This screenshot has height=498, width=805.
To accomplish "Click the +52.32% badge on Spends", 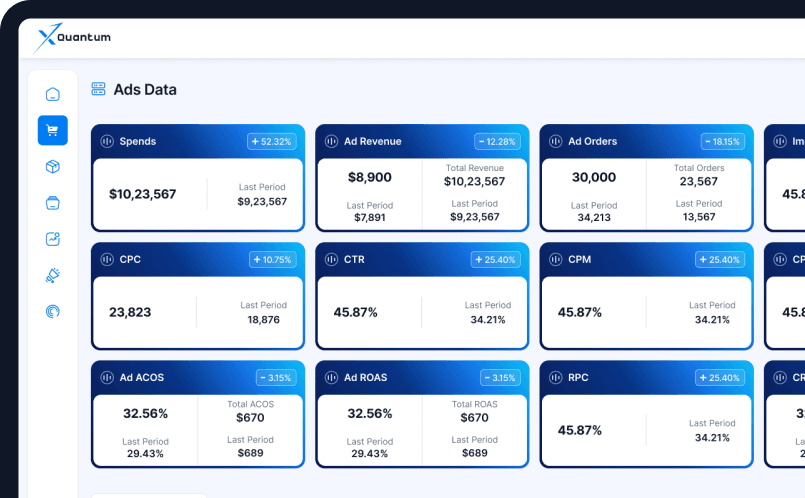I will [272, 142].
